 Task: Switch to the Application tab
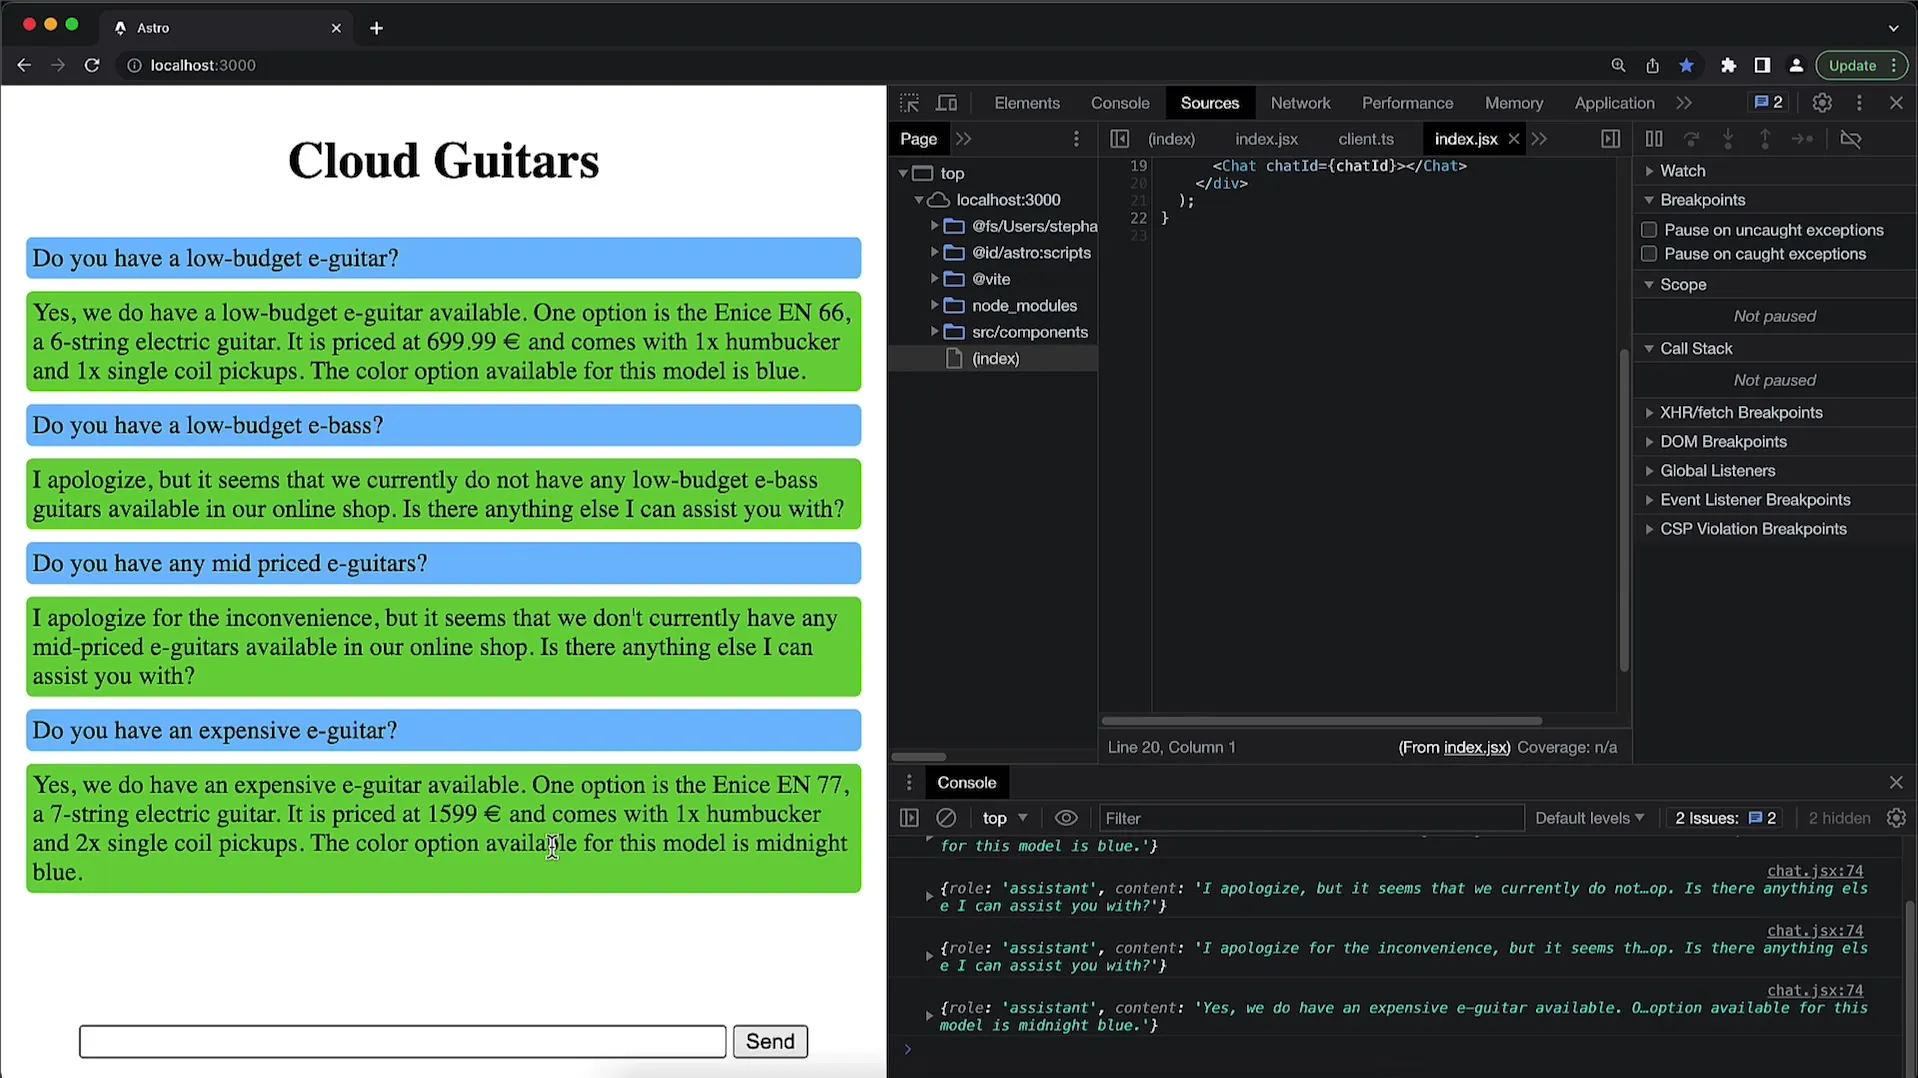tap(1614, 103)
